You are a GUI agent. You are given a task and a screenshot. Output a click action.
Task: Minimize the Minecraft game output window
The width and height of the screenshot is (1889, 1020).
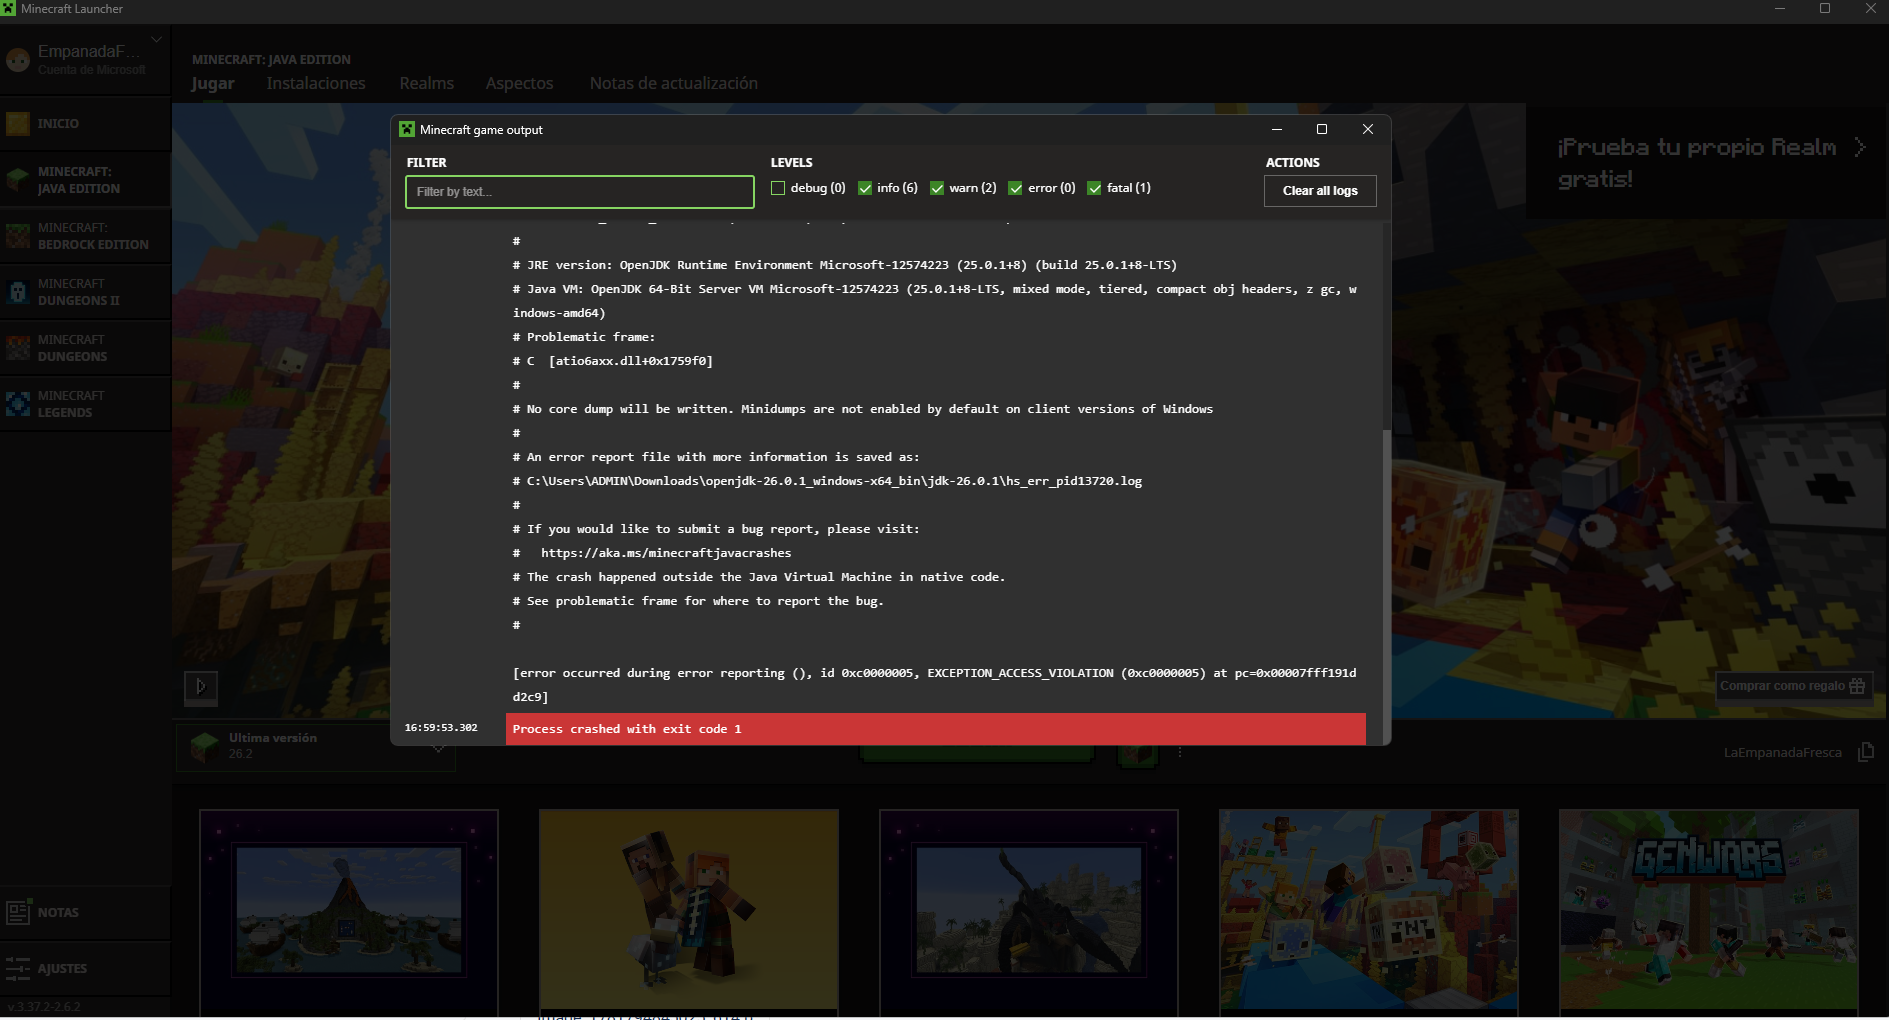(1277, 129)
